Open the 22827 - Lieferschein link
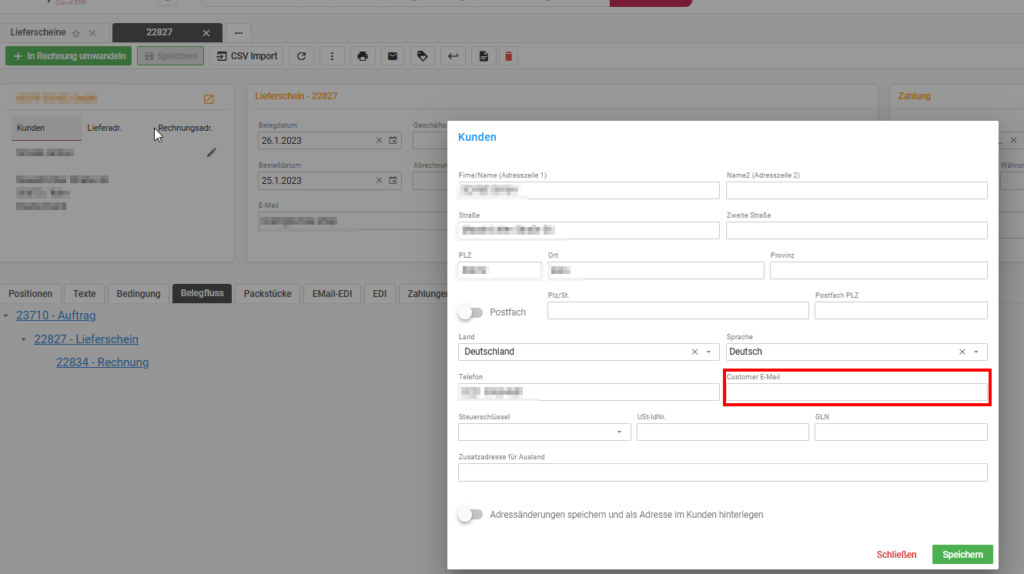 coord(86,340)
